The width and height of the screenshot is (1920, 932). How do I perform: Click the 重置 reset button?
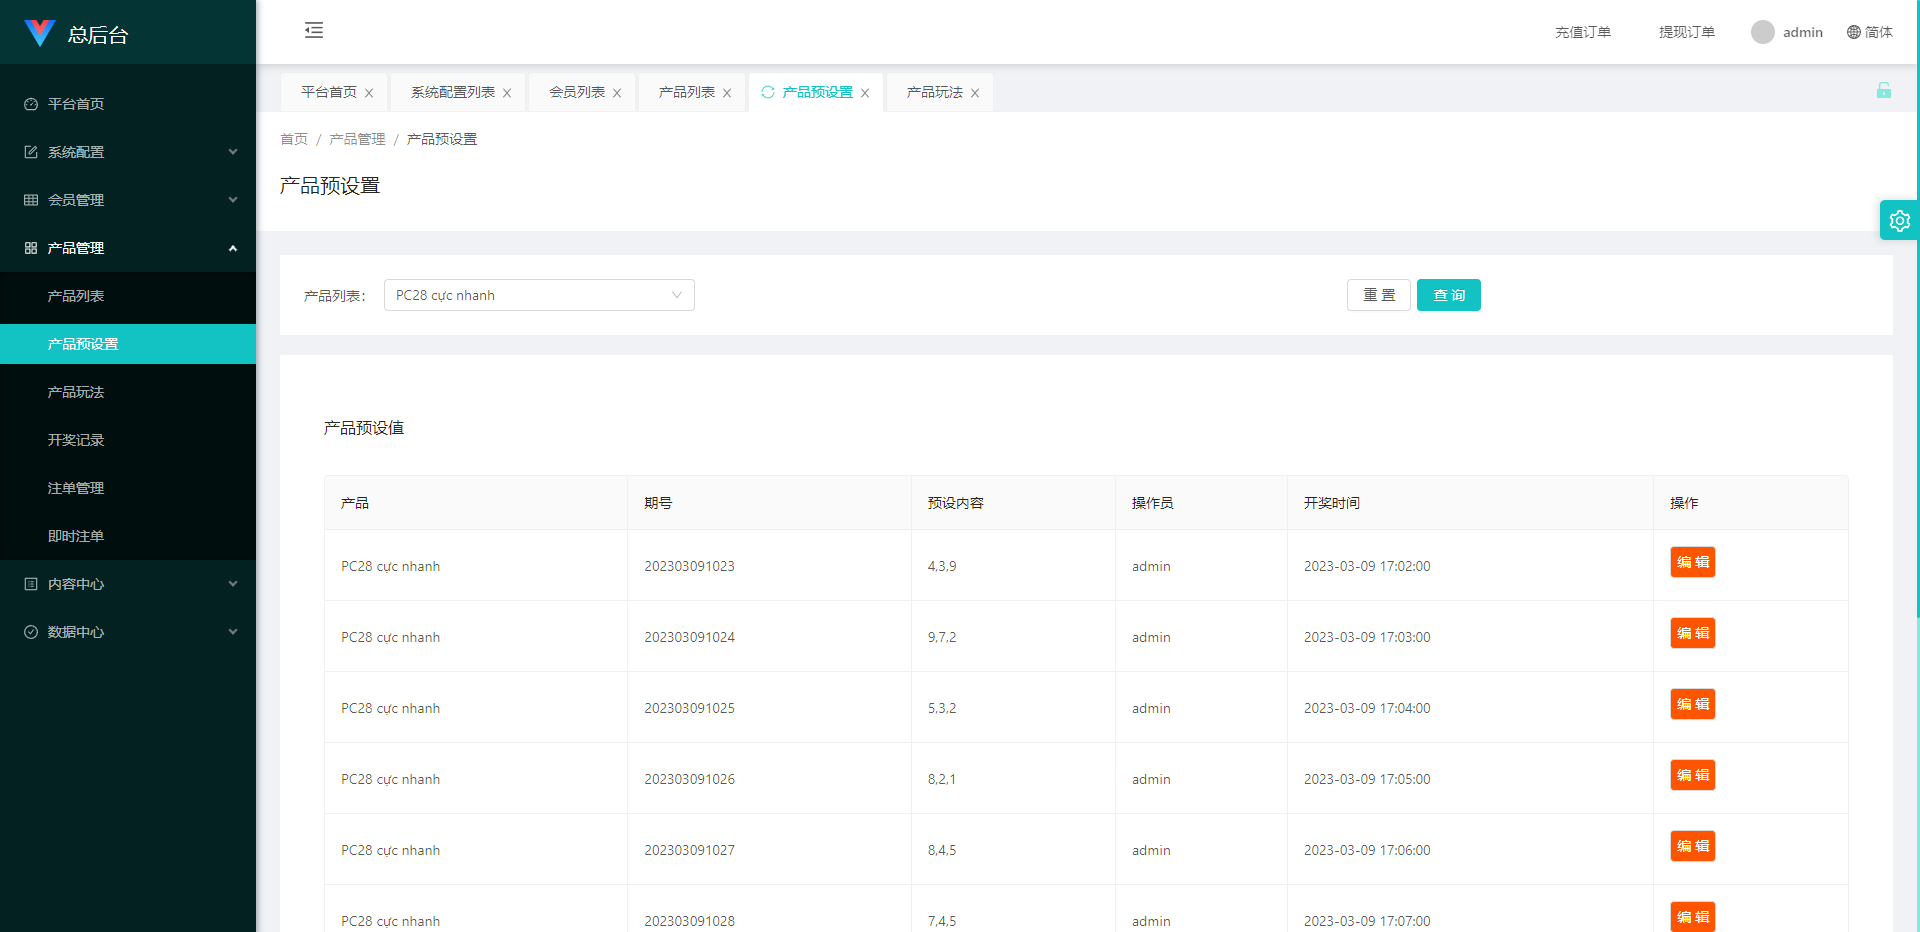point(1378,295)
